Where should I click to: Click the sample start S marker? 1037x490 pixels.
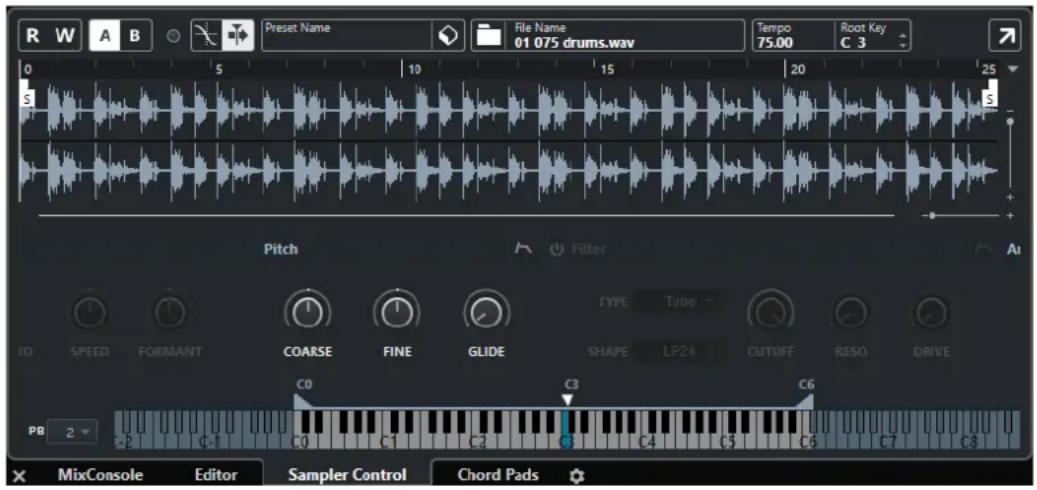click(x=27, y=99)
